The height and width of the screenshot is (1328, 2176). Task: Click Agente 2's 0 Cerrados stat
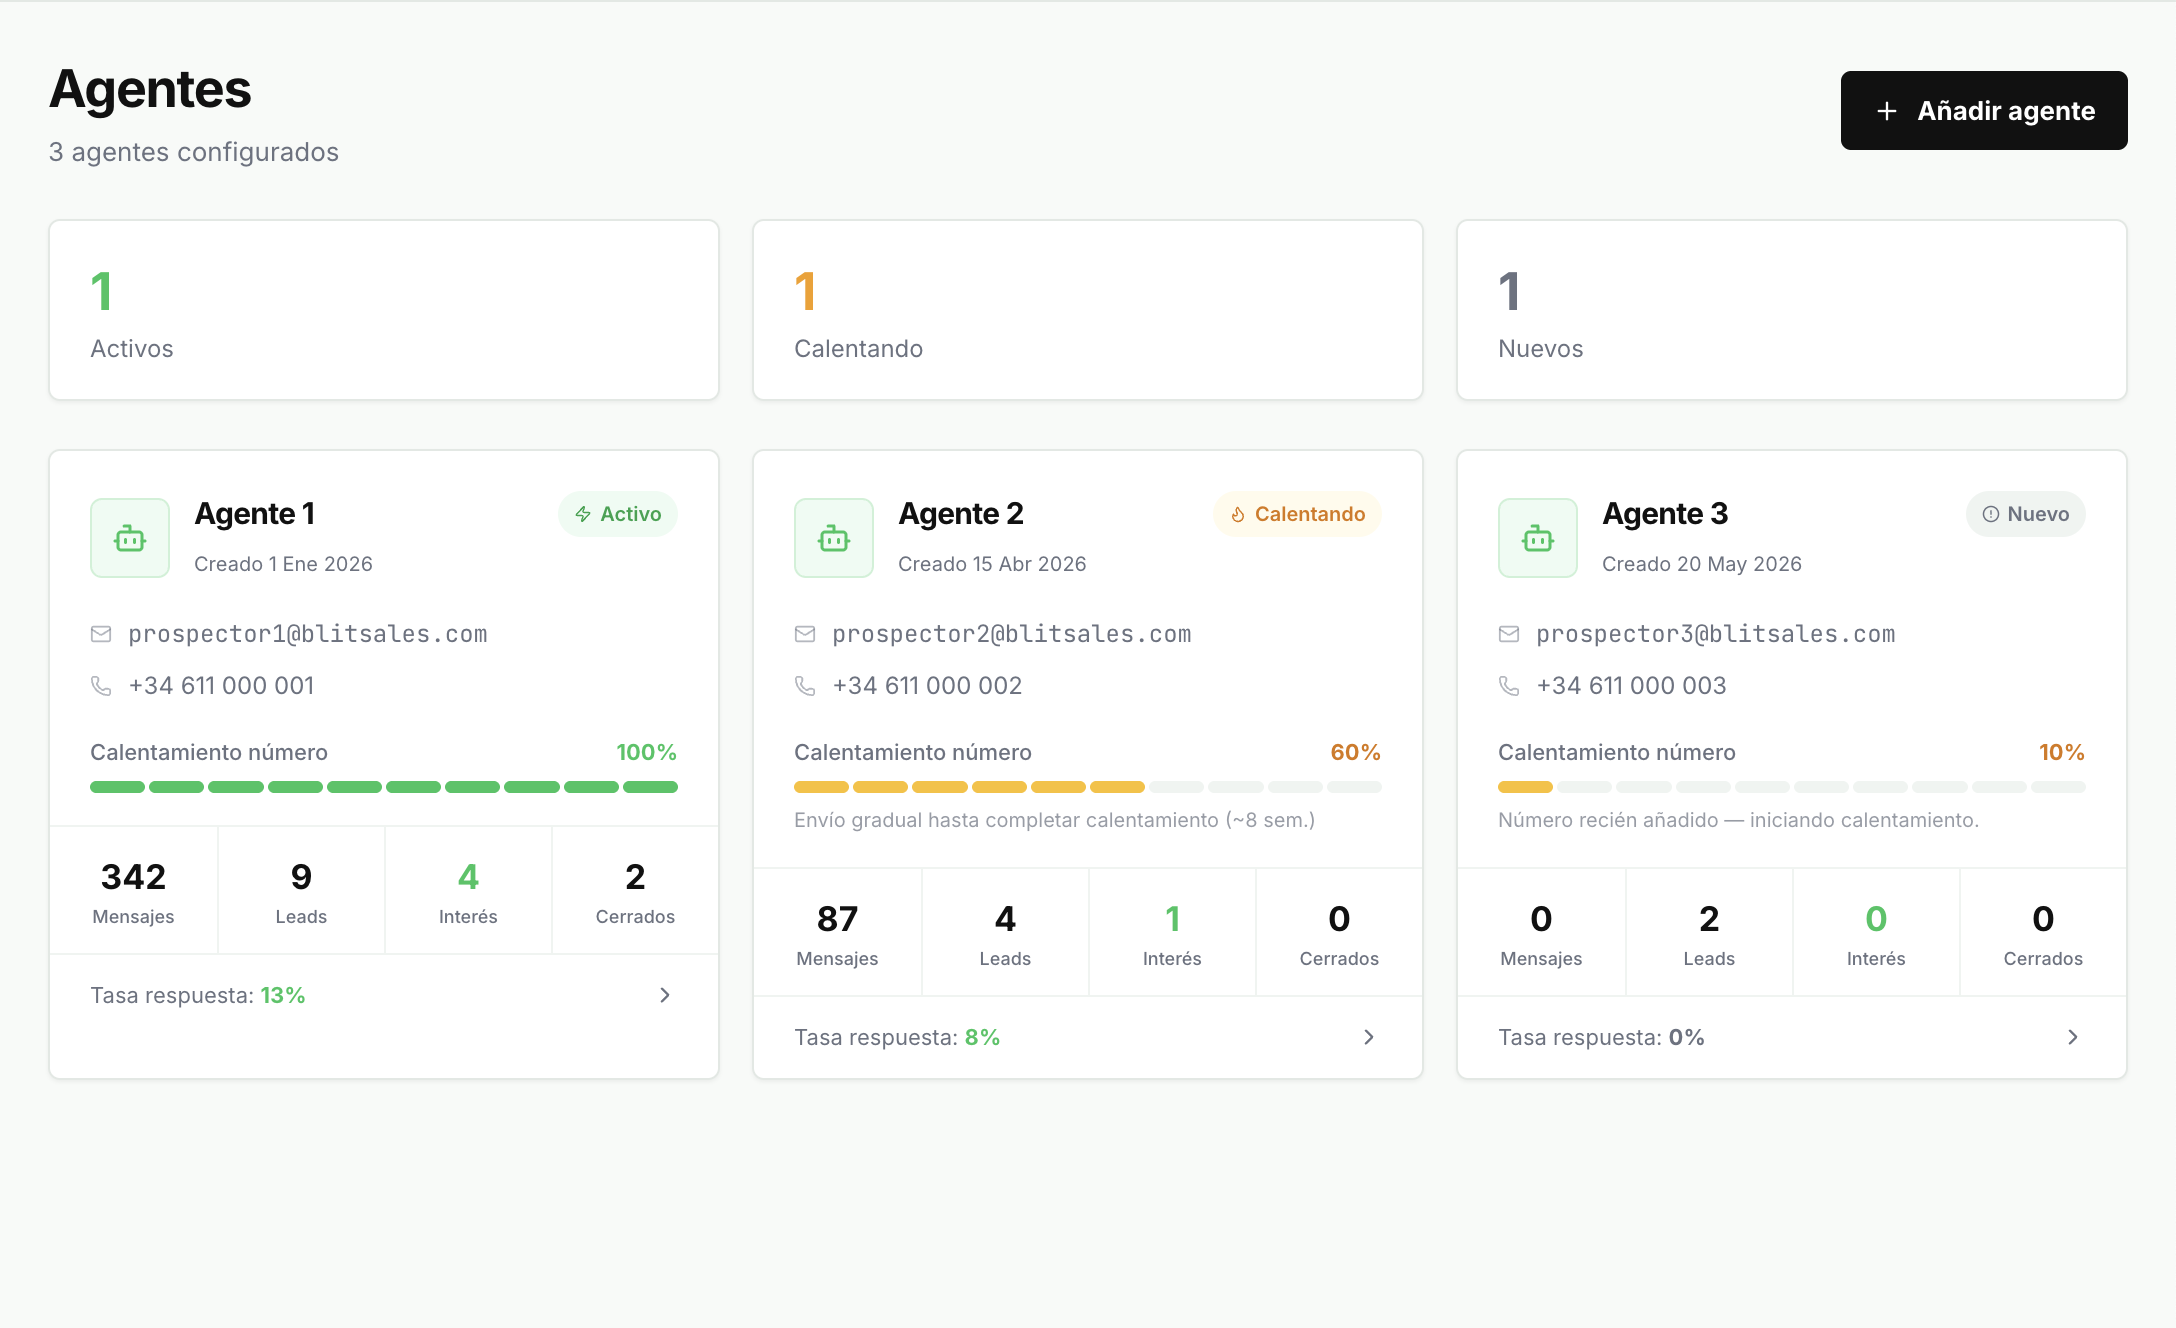click(1339, 933)
